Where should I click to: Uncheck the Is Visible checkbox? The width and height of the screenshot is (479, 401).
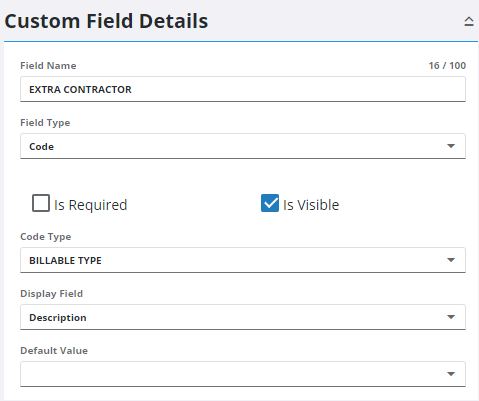coord(270,203)
